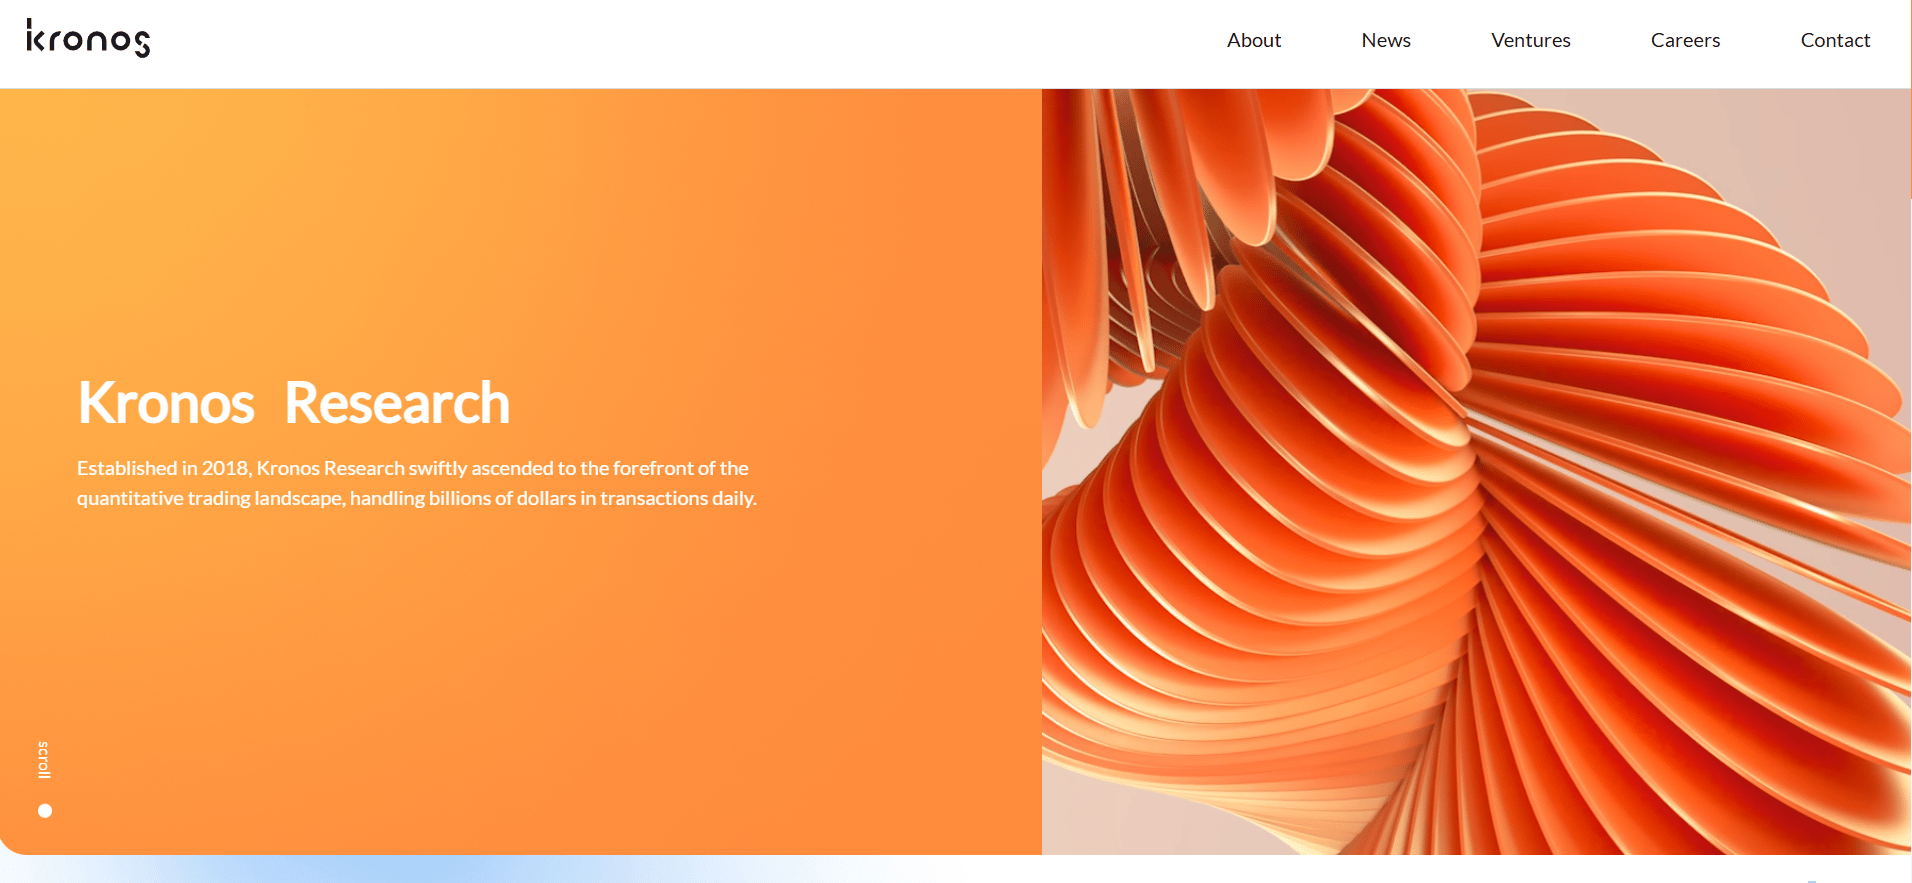Image resolution: width=1912 pixels, height=883 pixels.
Task: Open the Contact page
Action: click(x=1836, y=40)
